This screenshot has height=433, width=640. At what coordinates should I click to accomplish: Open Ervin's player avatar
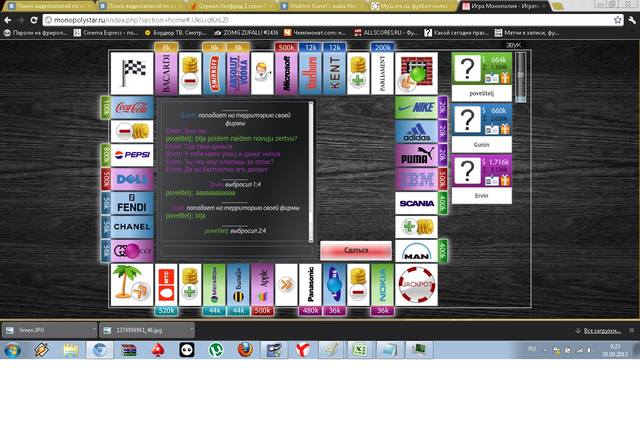(x=467, y=171)
